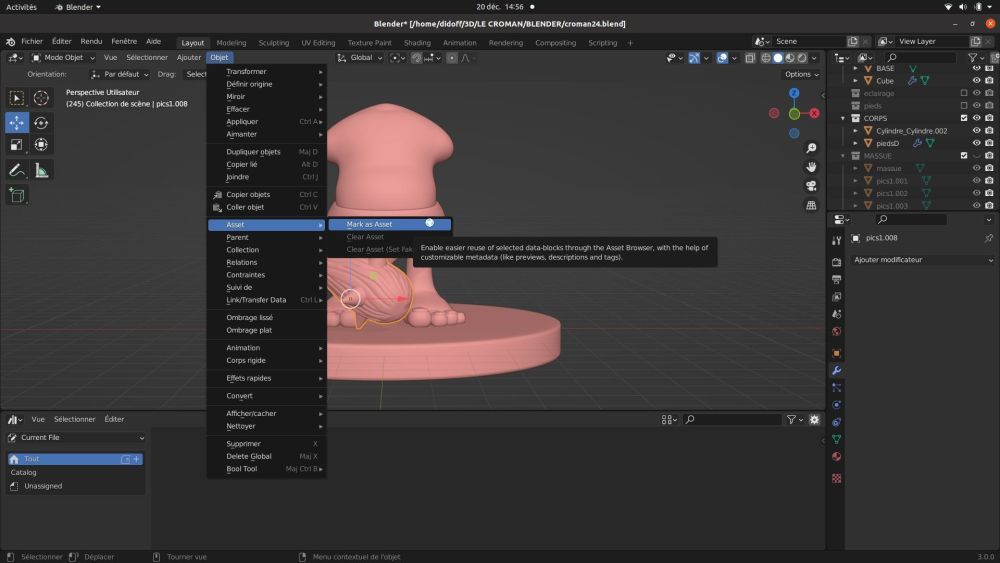This screenshot has height=563, width=1000.
Task: Select the Transform tool icon
Action: 41,145
